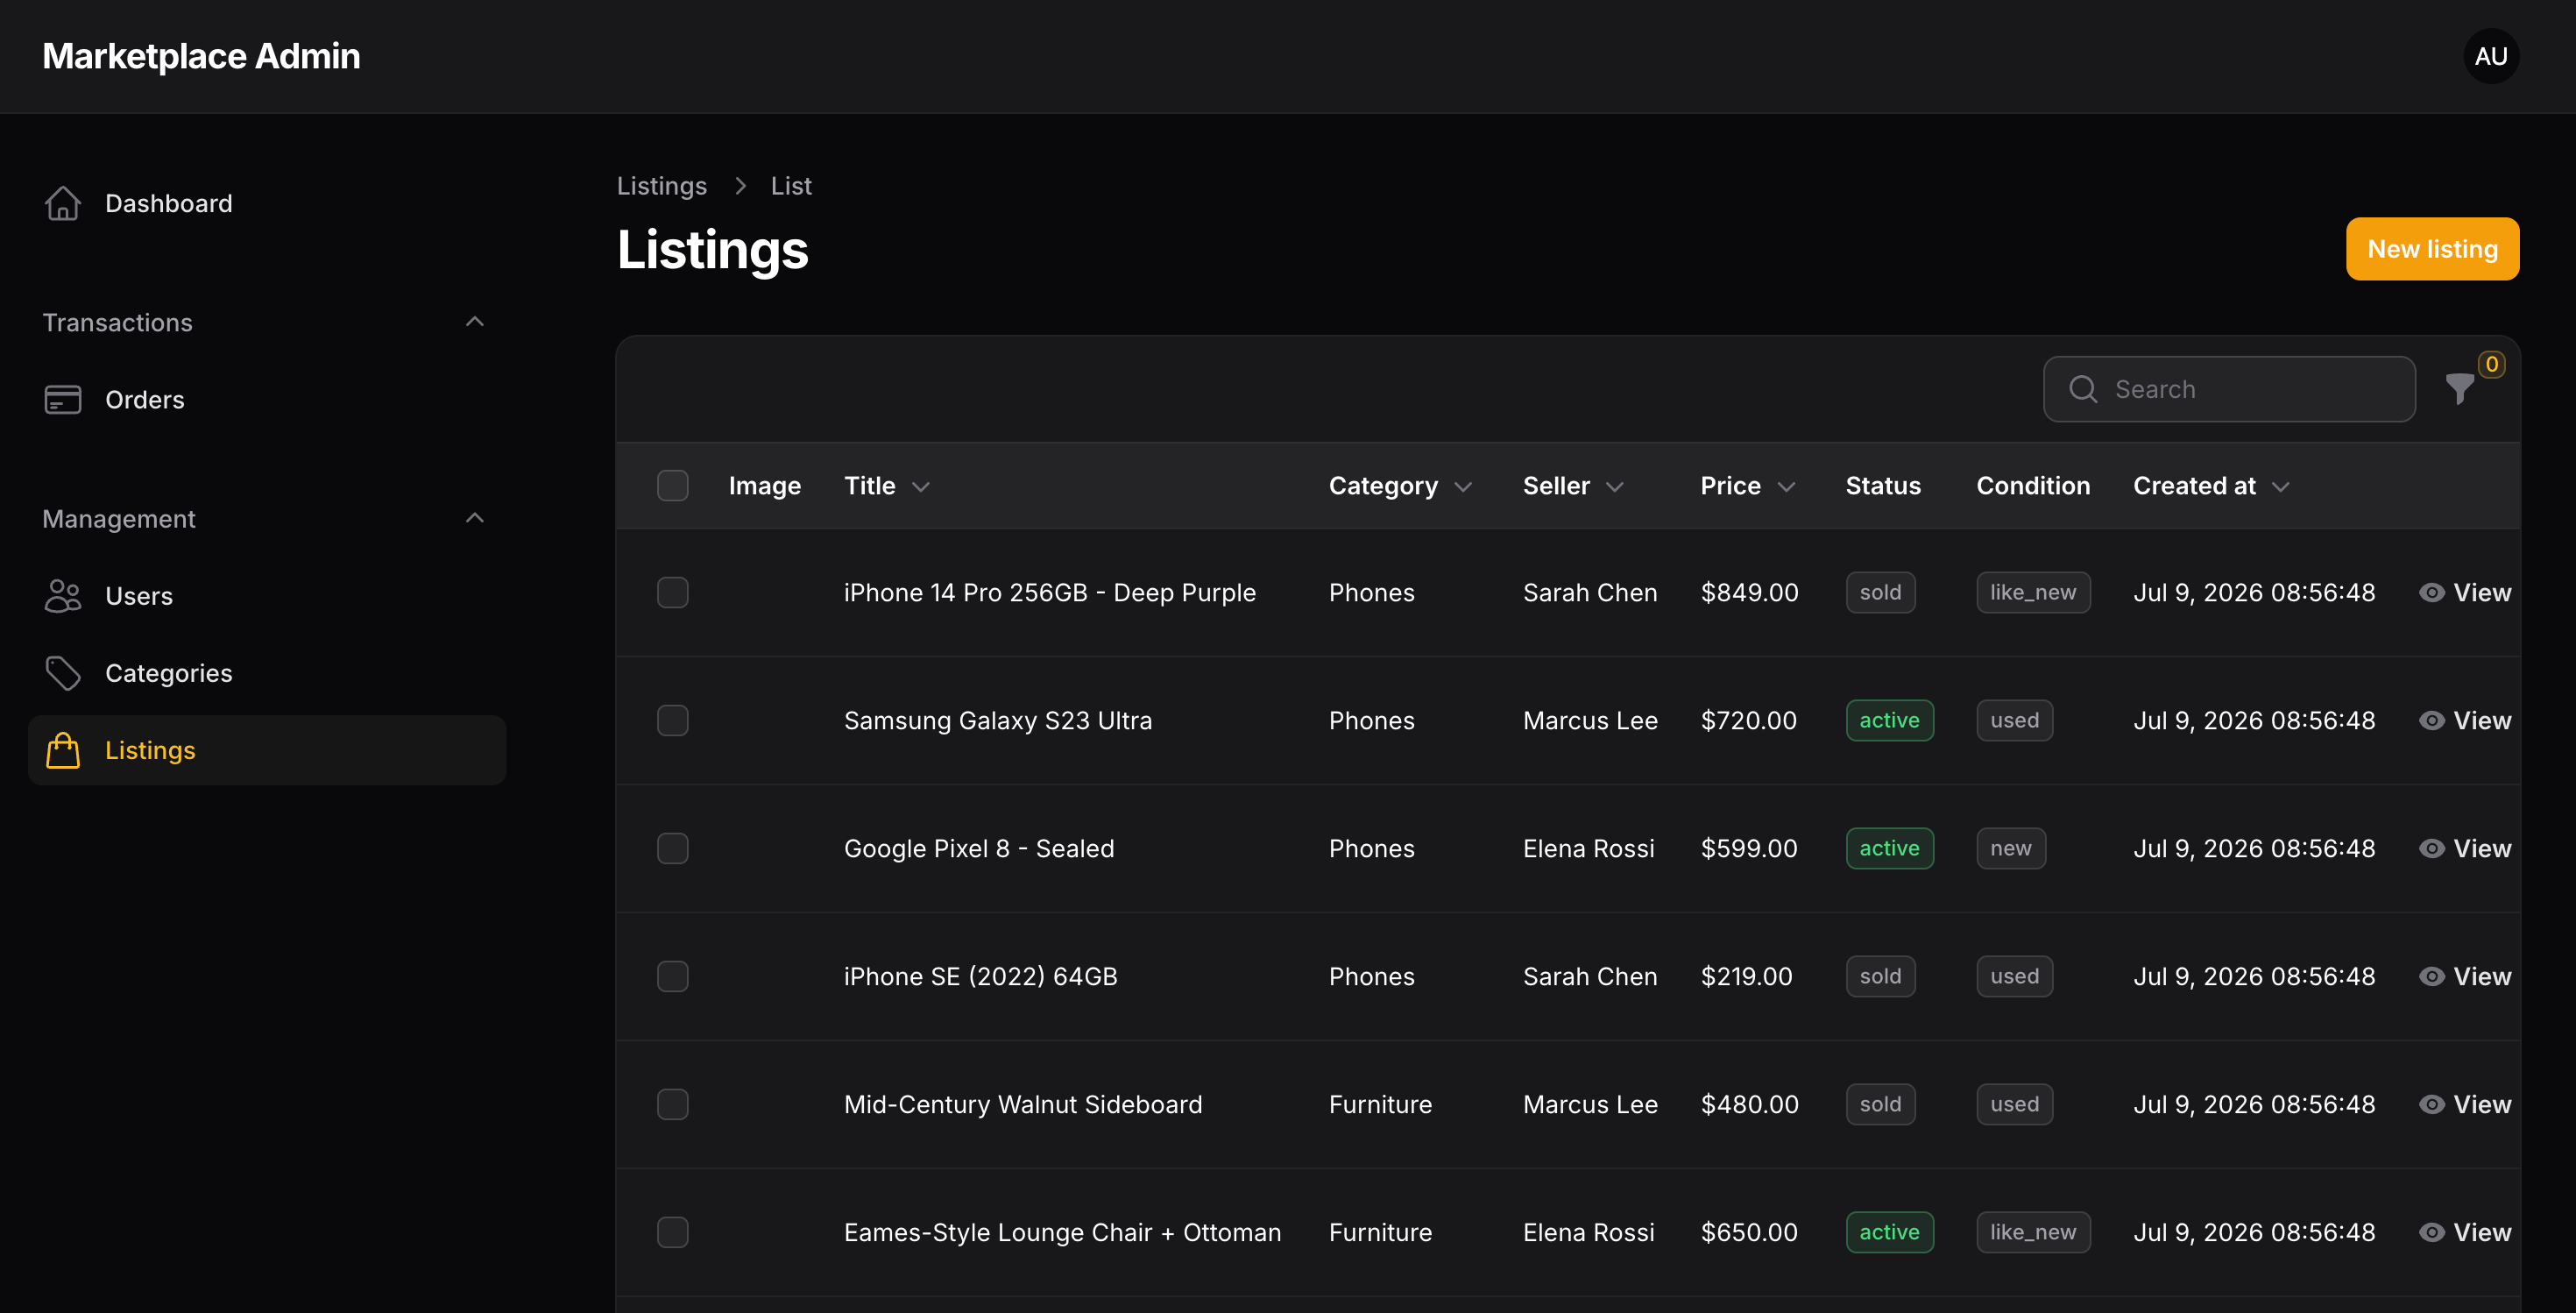Click breadcrumb separator chevron after Listings
This screenshot has height=1313, width=2576.
740,186
